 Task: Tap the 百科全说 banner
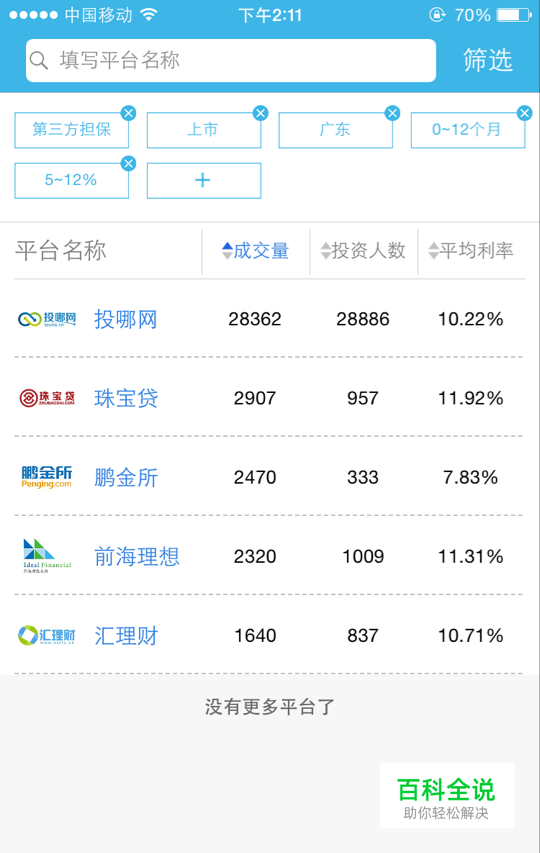447,795
